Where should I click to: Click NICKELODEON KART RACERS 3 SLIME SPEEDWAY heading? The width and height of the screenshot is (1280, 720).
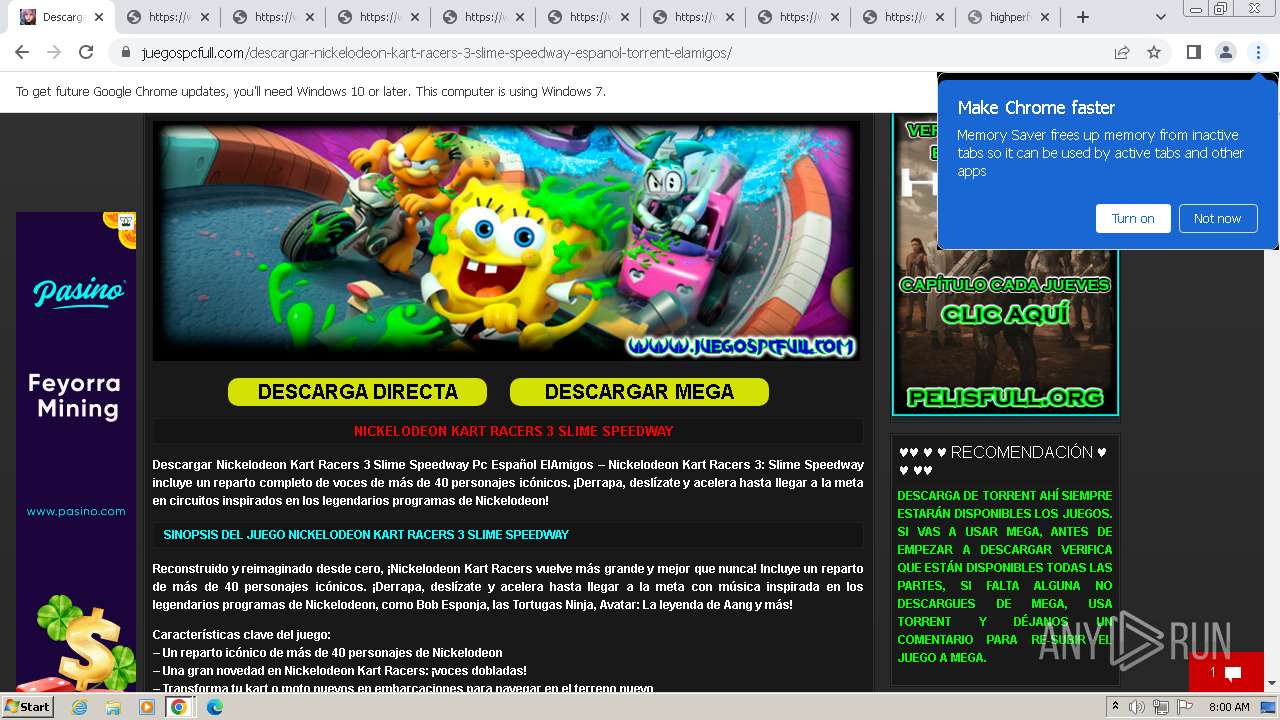click(x=513, y=431)
